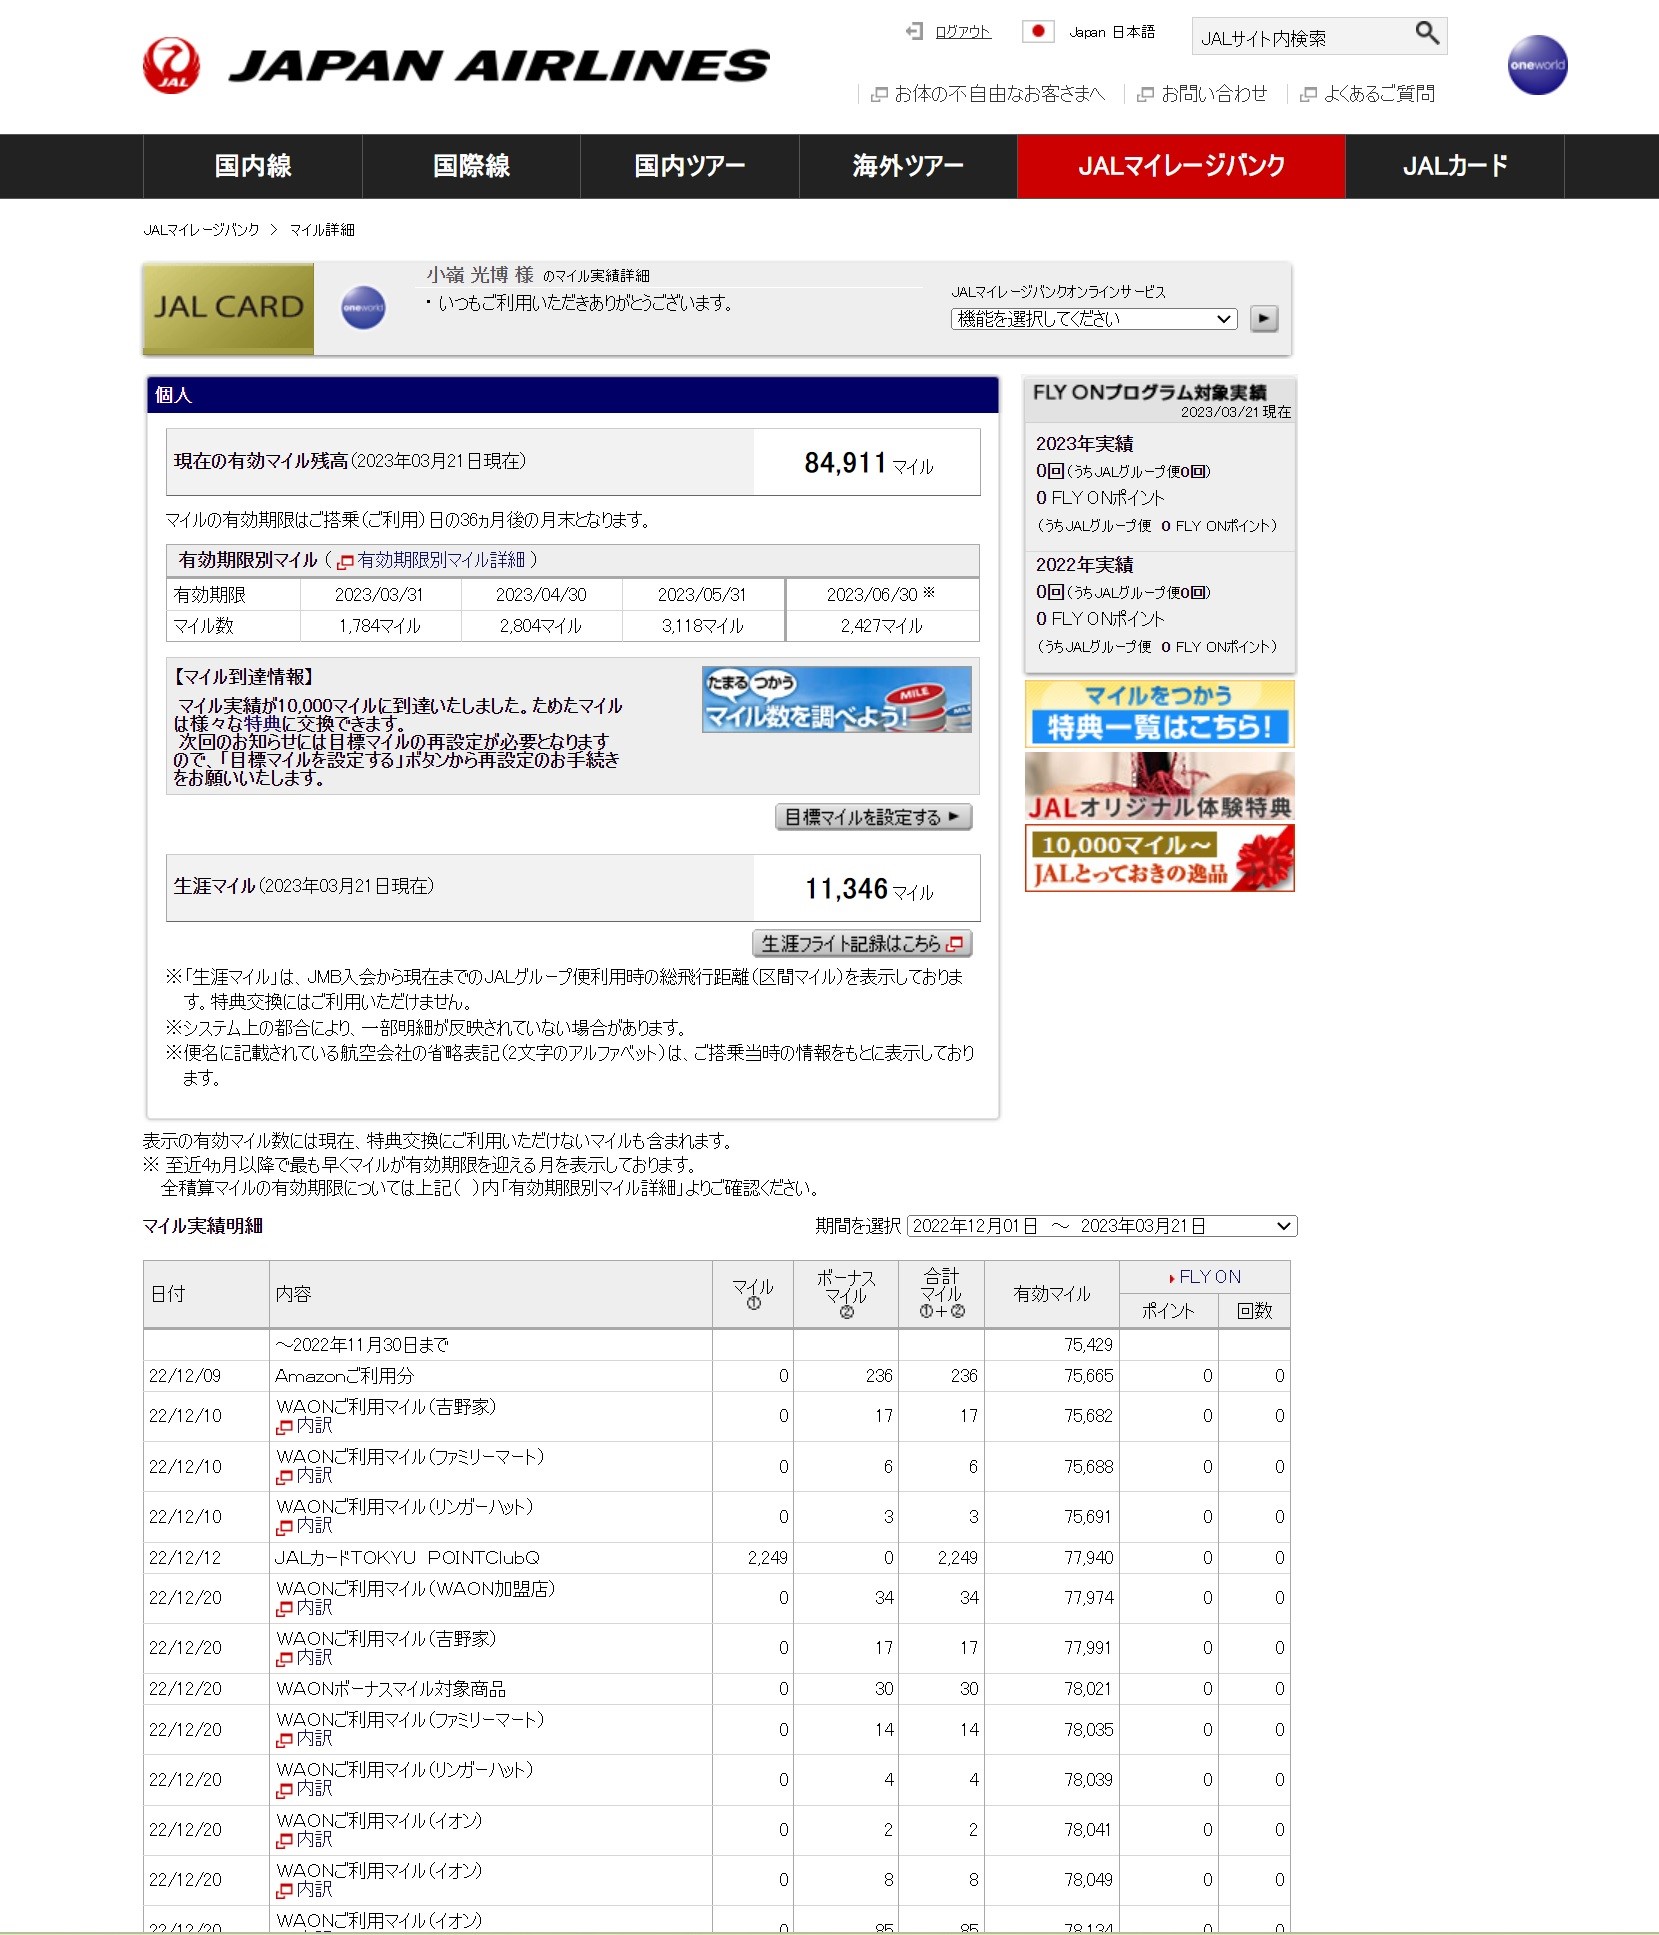Screen dimensions: 1659x1935
Task: Click the Japan 日本語 language selector
Action: (1111, 32)
